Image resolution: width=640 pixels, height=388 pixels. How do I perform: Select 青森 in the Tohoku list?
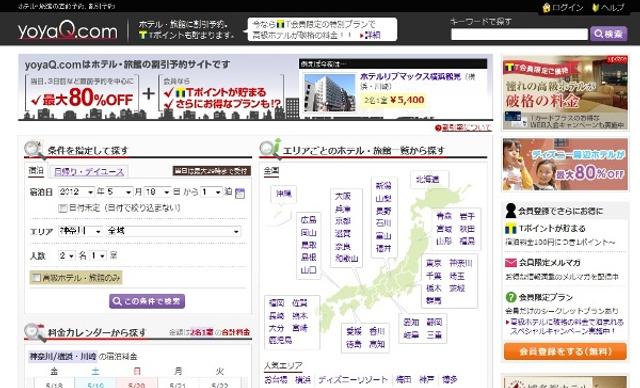click(x=444, y=216)
